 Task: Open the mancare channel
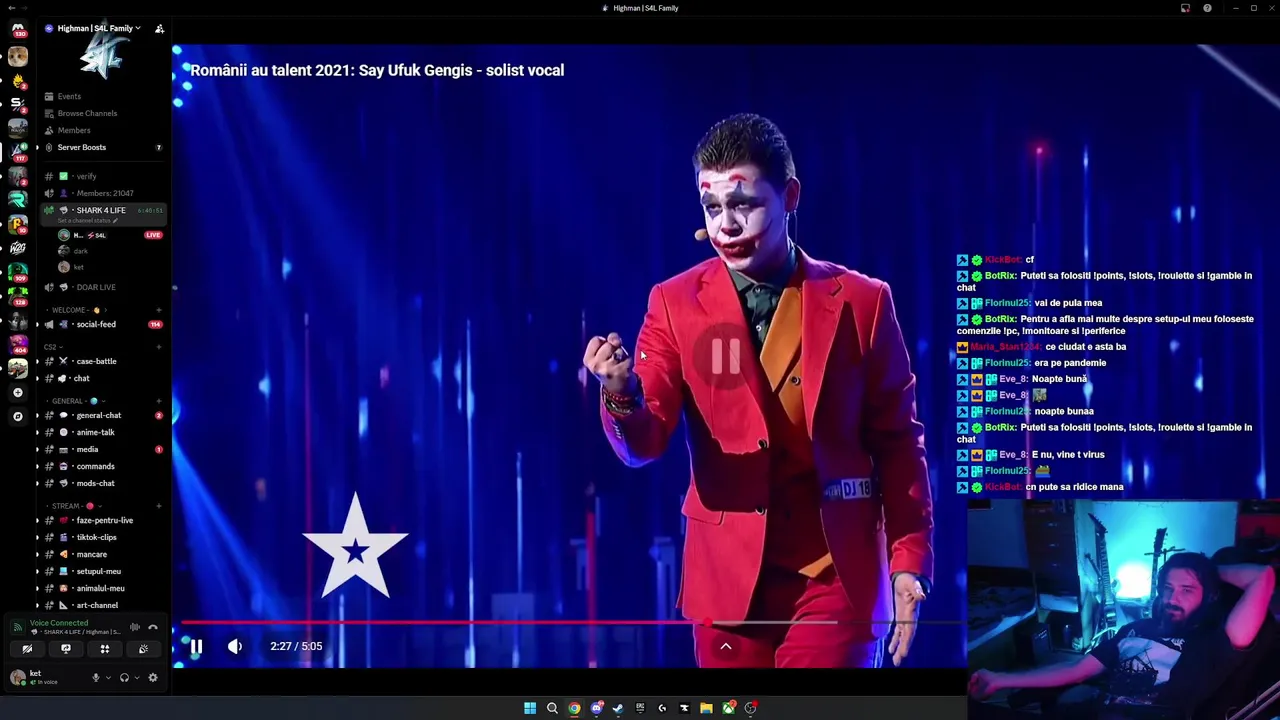coord(103,554)
